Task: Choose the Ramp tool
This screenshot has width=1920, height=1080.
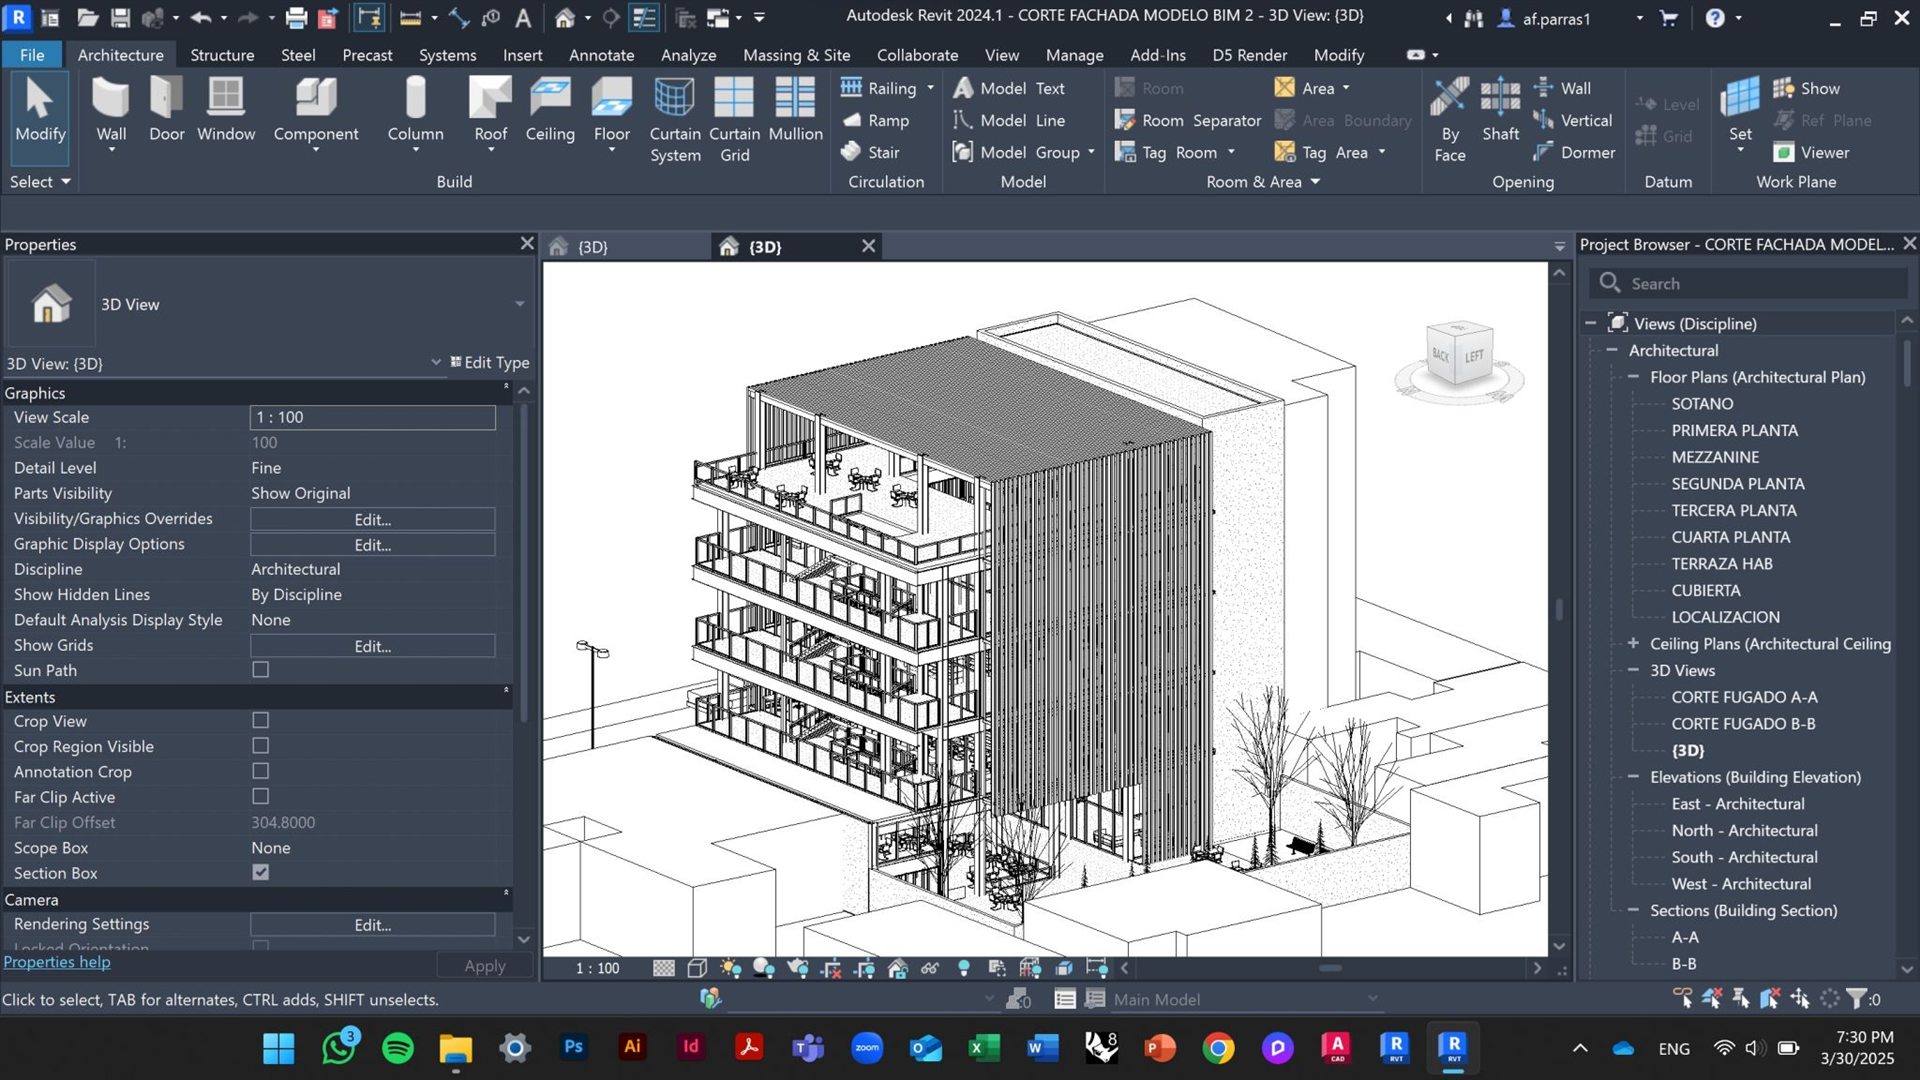Action: point(875,120)
